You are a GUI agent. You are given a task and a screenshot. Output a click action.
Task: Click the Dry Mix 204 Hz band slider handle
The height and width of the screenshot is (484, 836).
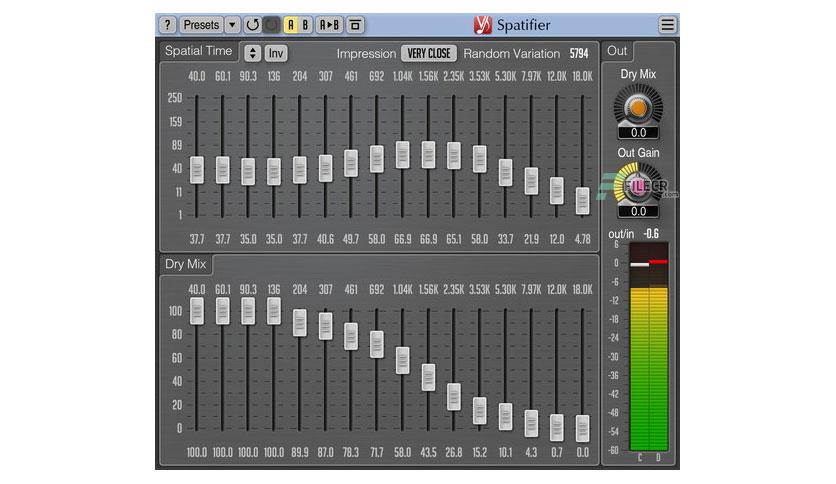pos(300,322)
